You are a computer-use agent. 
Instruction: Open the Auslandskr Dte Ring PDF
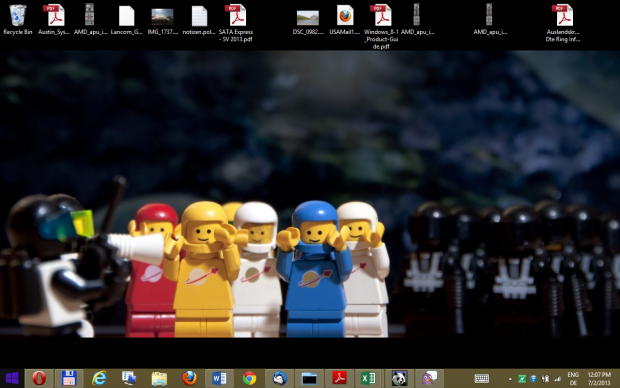pos(563,23)
